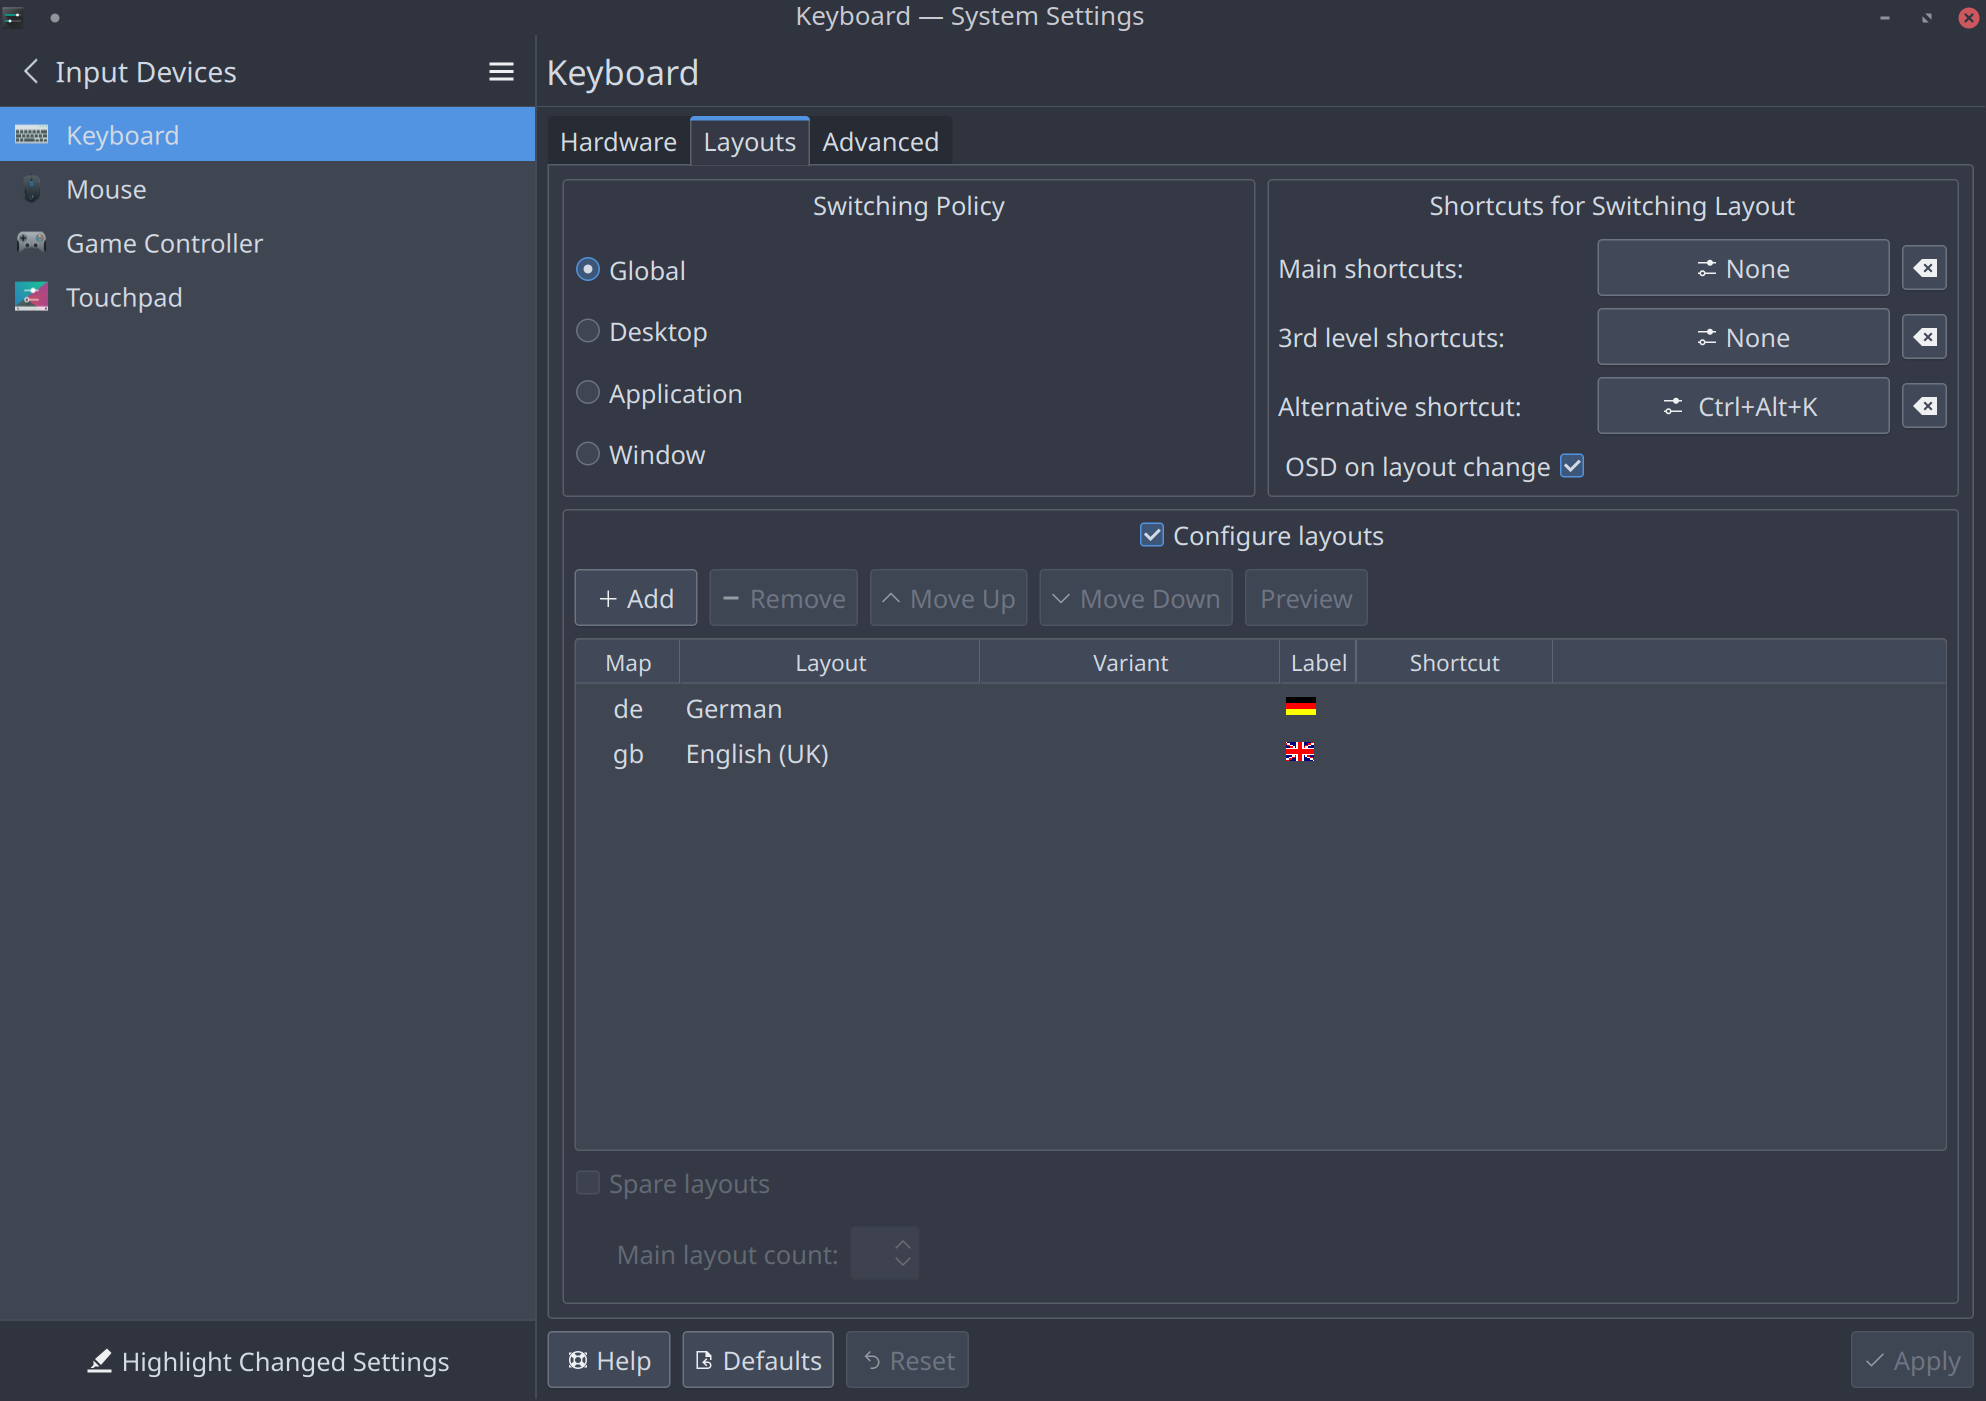The image size is (1986, 1401).
Task: Open Game Controller settings
Action: [x=164, y=244]
